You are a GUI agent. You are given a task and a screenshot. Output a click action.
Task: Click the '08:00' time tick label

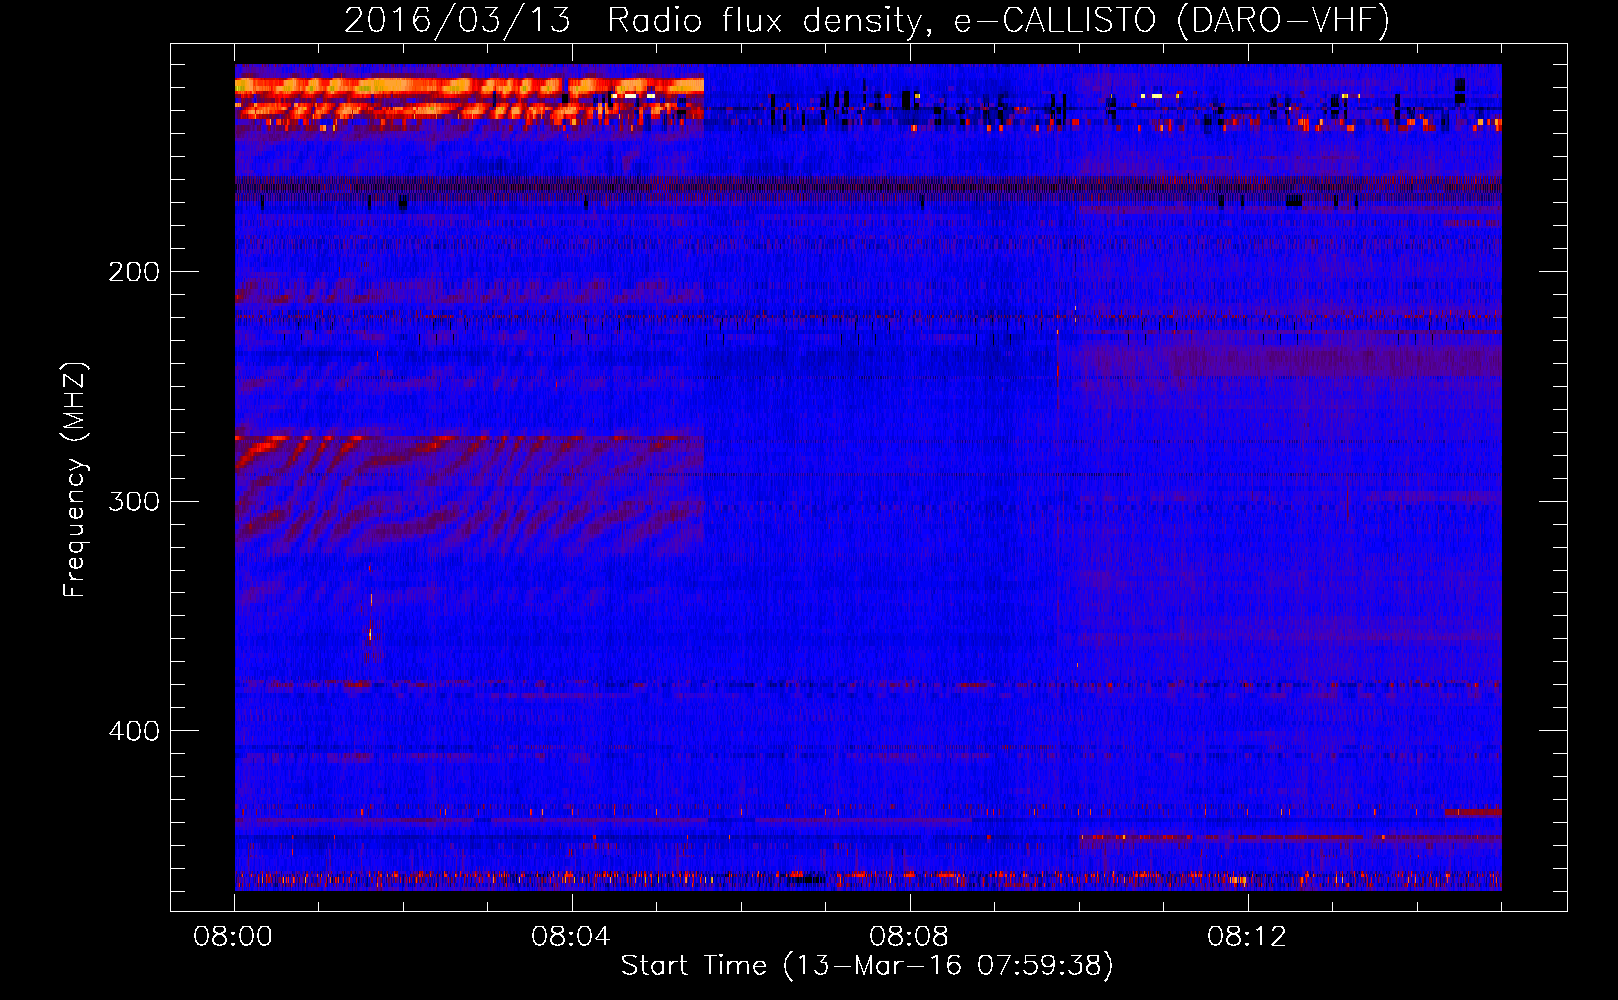pos(233,937)
